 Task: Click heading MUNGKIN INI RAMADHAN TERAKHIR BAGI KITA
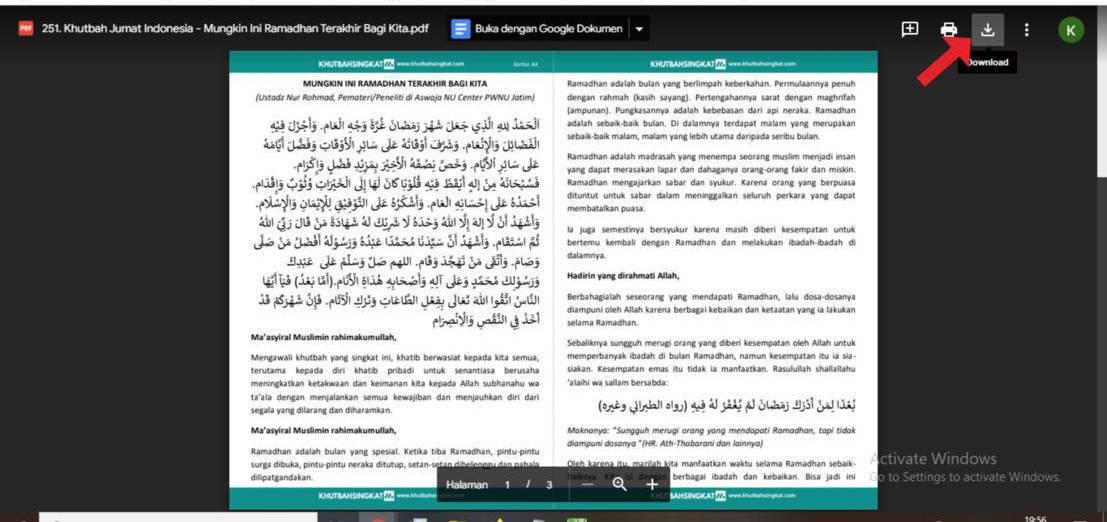[x=395, y=83]
